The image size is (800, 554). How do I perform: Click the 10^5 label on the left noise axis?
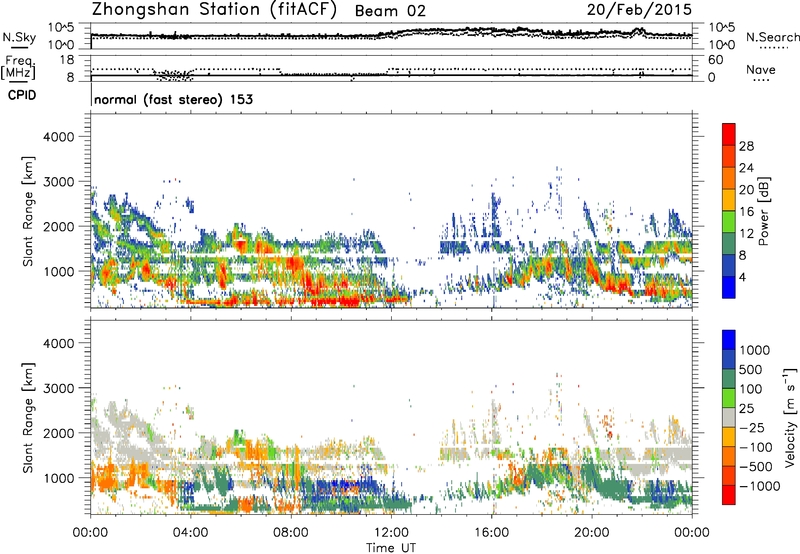(x=61, y=27)
